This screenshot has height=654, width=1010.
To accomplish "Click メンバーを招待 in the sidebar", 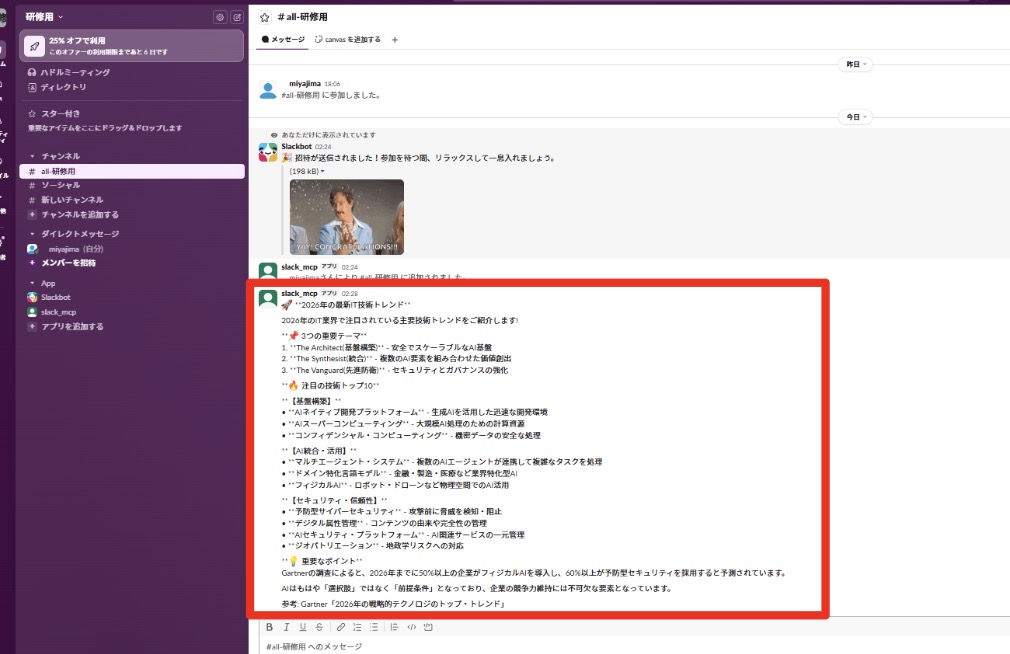I will [x=68, y=263].
